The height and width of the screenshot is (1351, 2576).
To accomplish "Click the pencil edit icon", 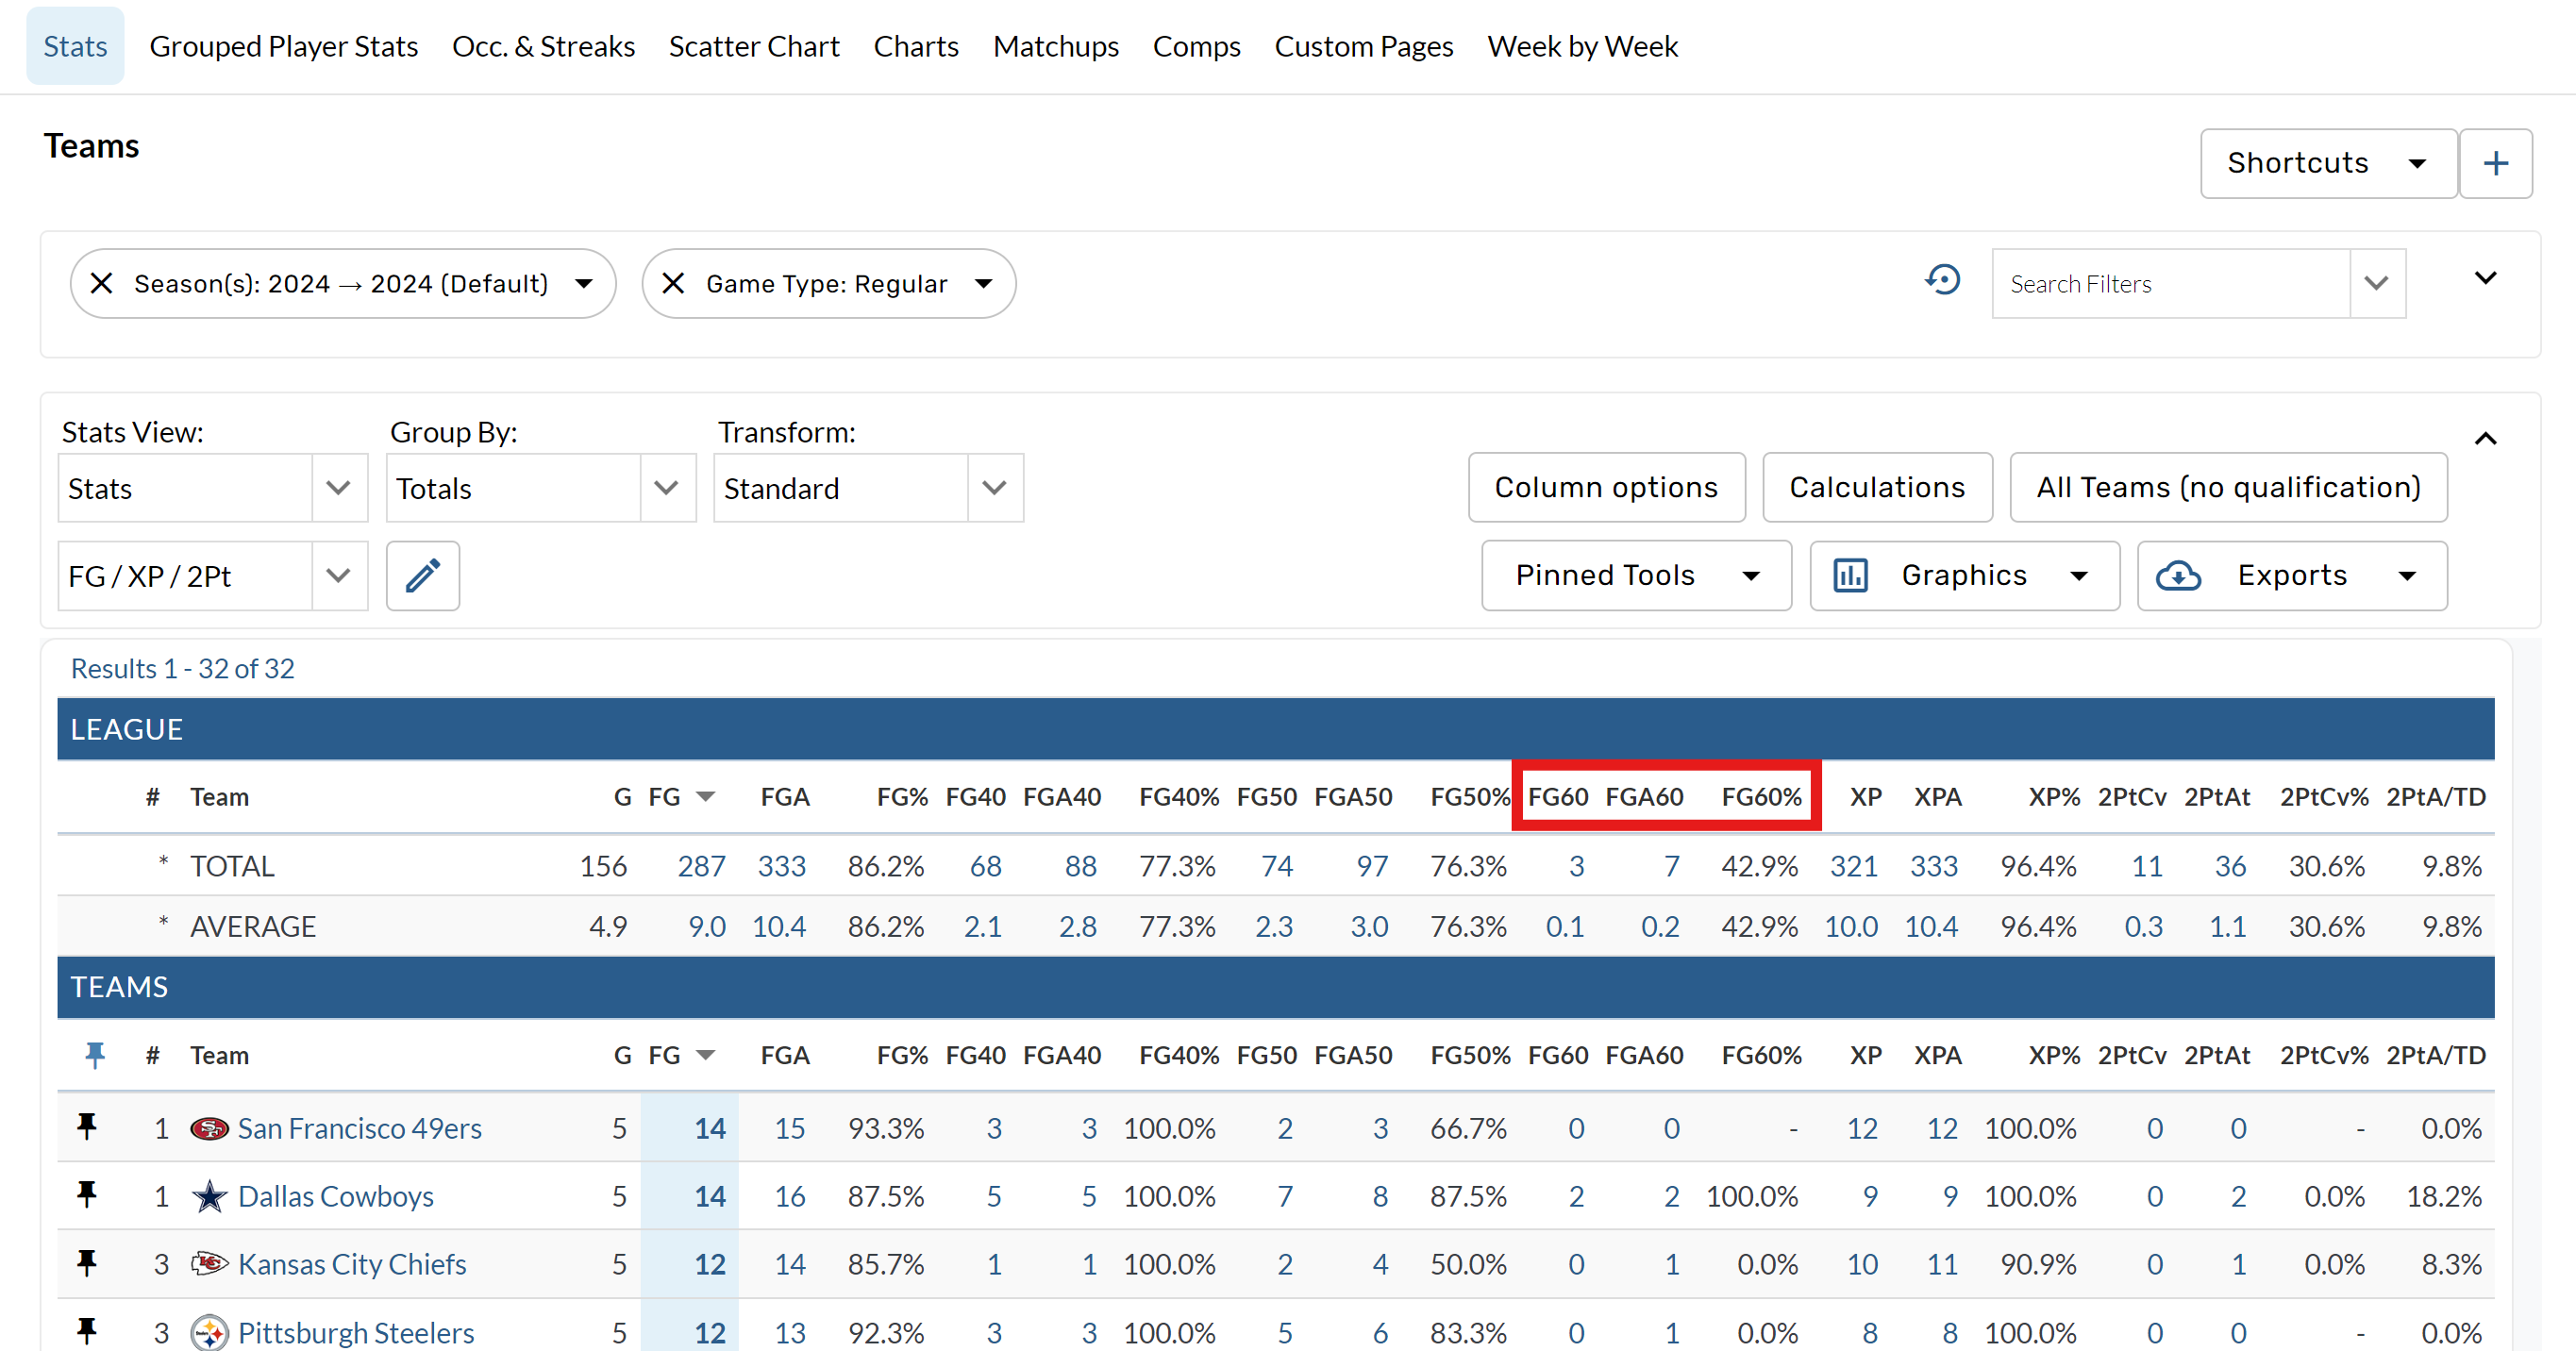I will (x=422, y=576).
